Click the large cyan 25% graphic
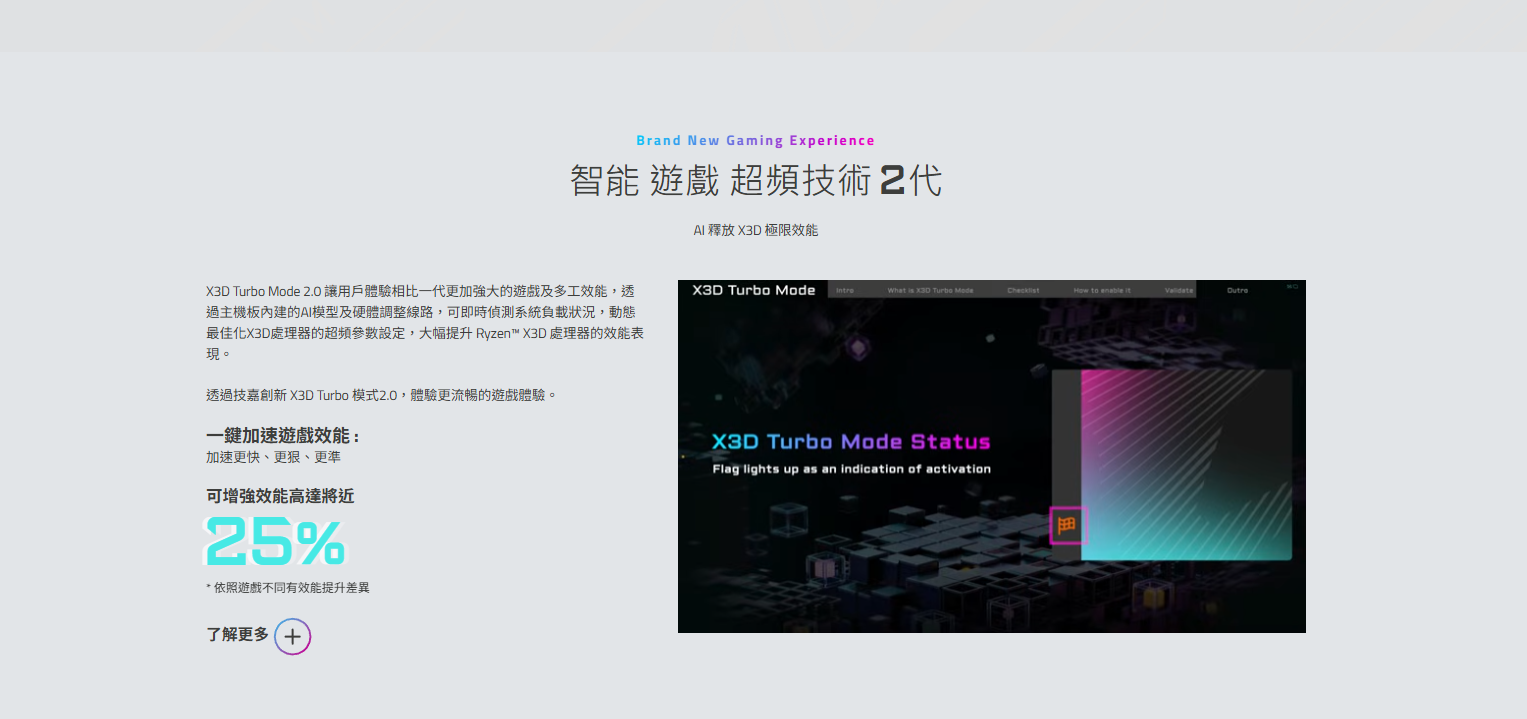 (x=275, y=542)
